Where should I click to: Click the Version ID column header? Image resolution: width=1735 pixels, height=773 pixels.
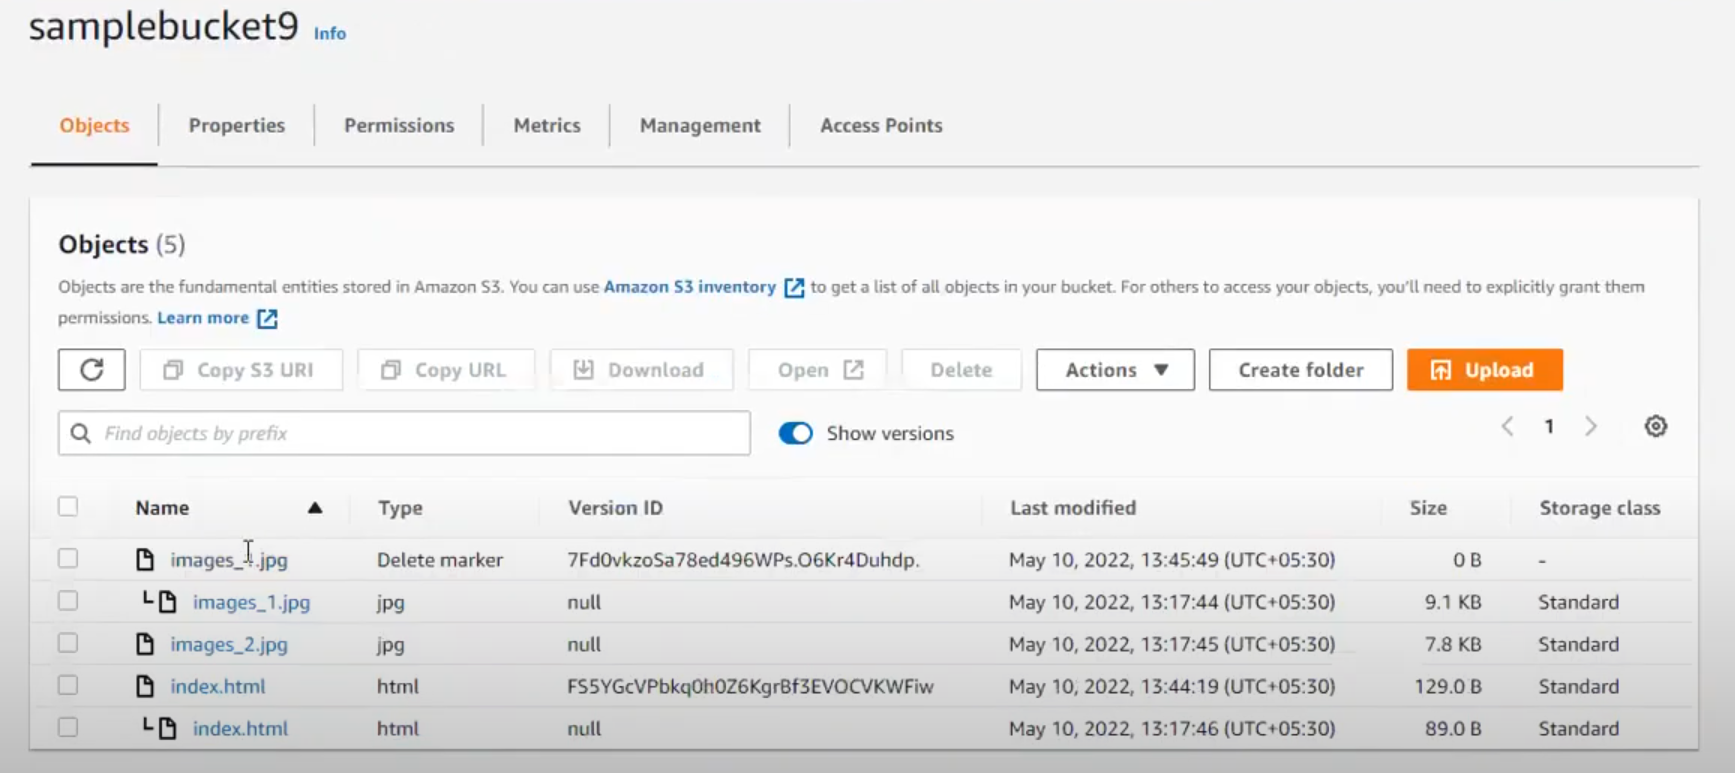pyautogui.click(x=616, y=508)
